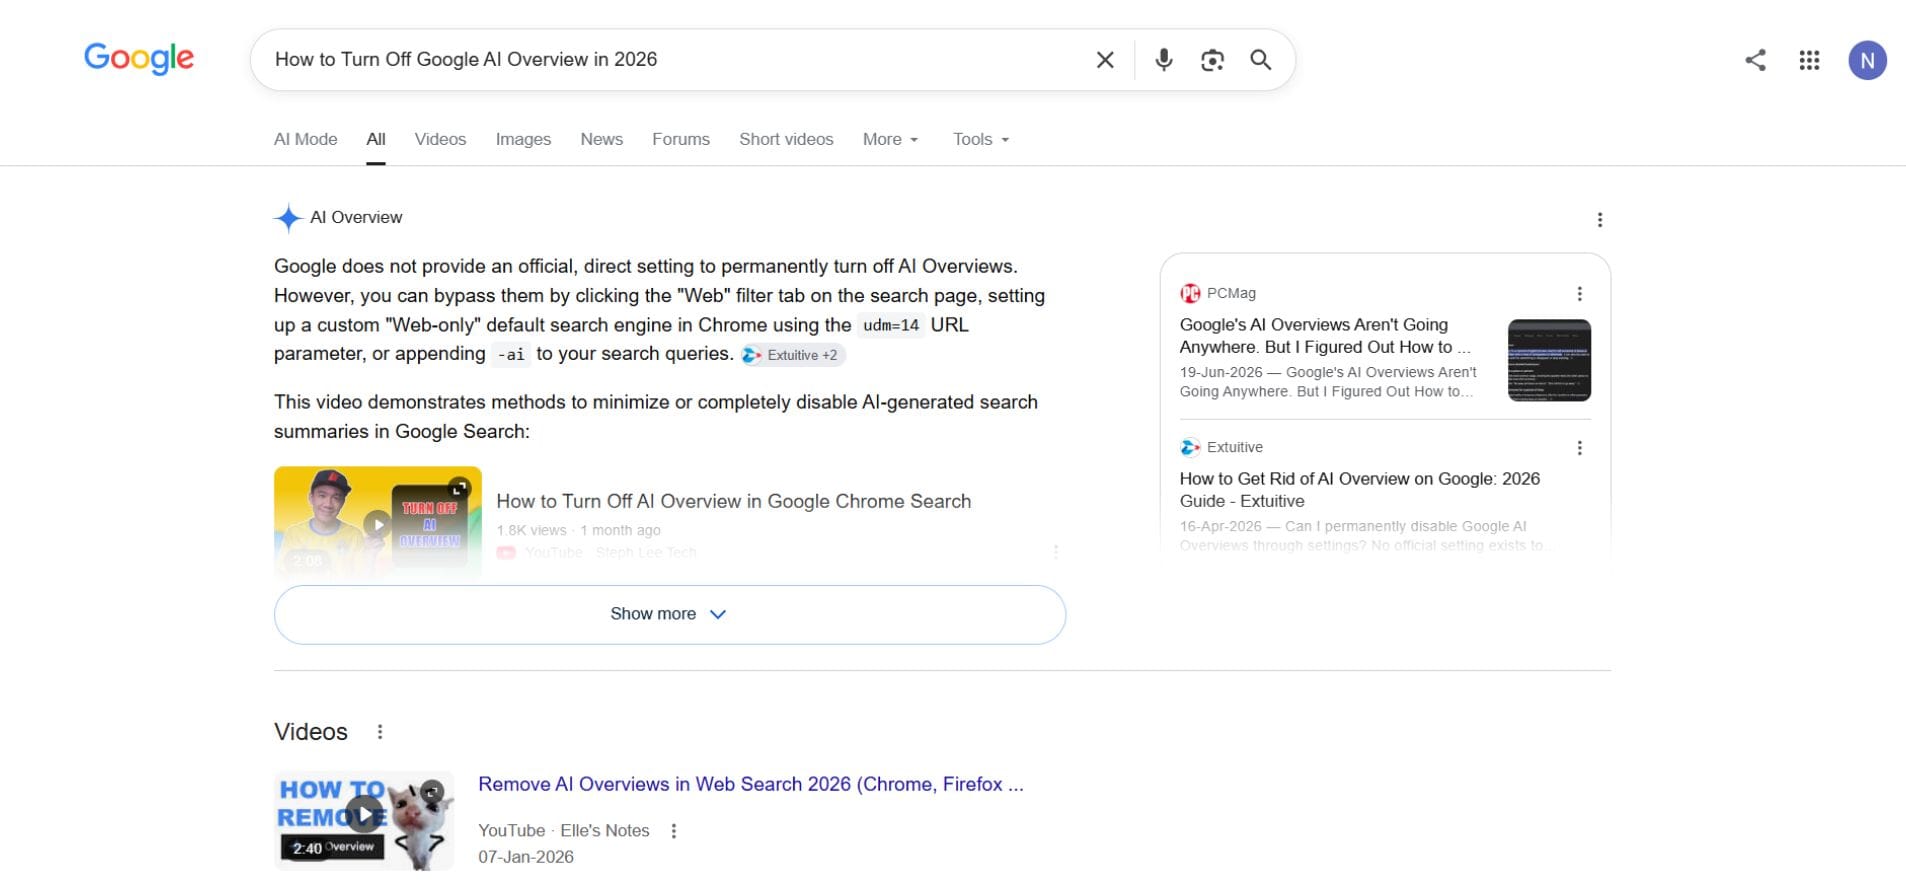The image size is (1906, 883).
Task: Click the 07-Jan-2026 video date
Action: (526, 858)
